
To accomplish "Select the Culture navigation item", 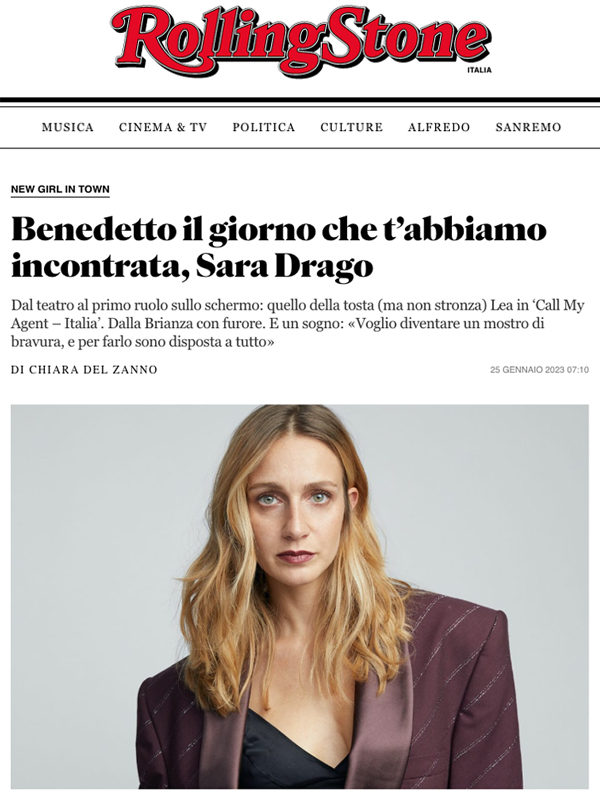I will (x=352, y=127).
